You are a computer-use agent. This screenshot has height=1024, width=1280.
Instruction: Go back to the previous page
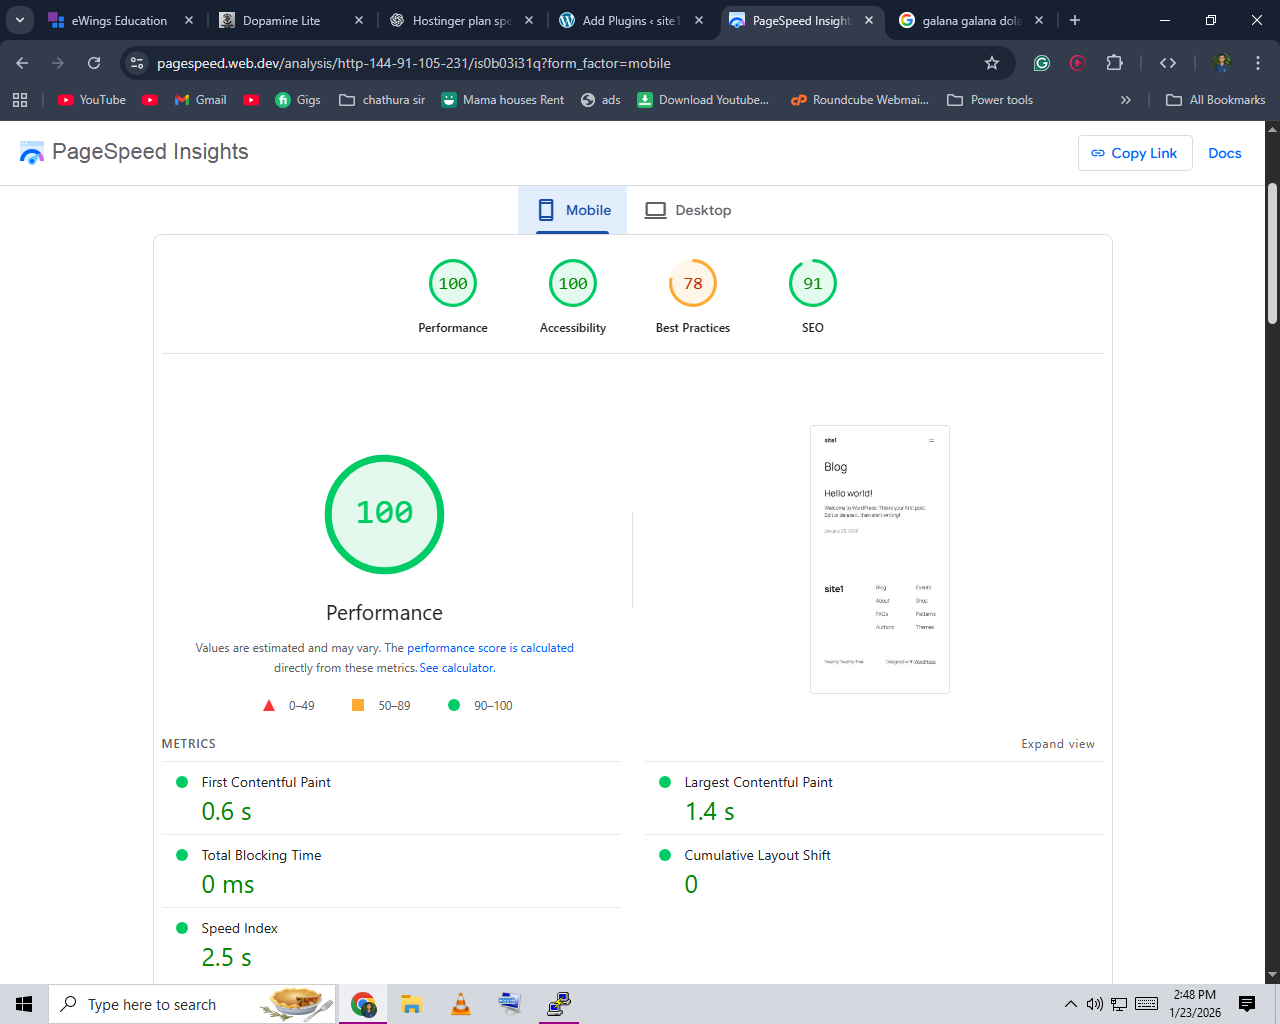(x=22, y=63)
